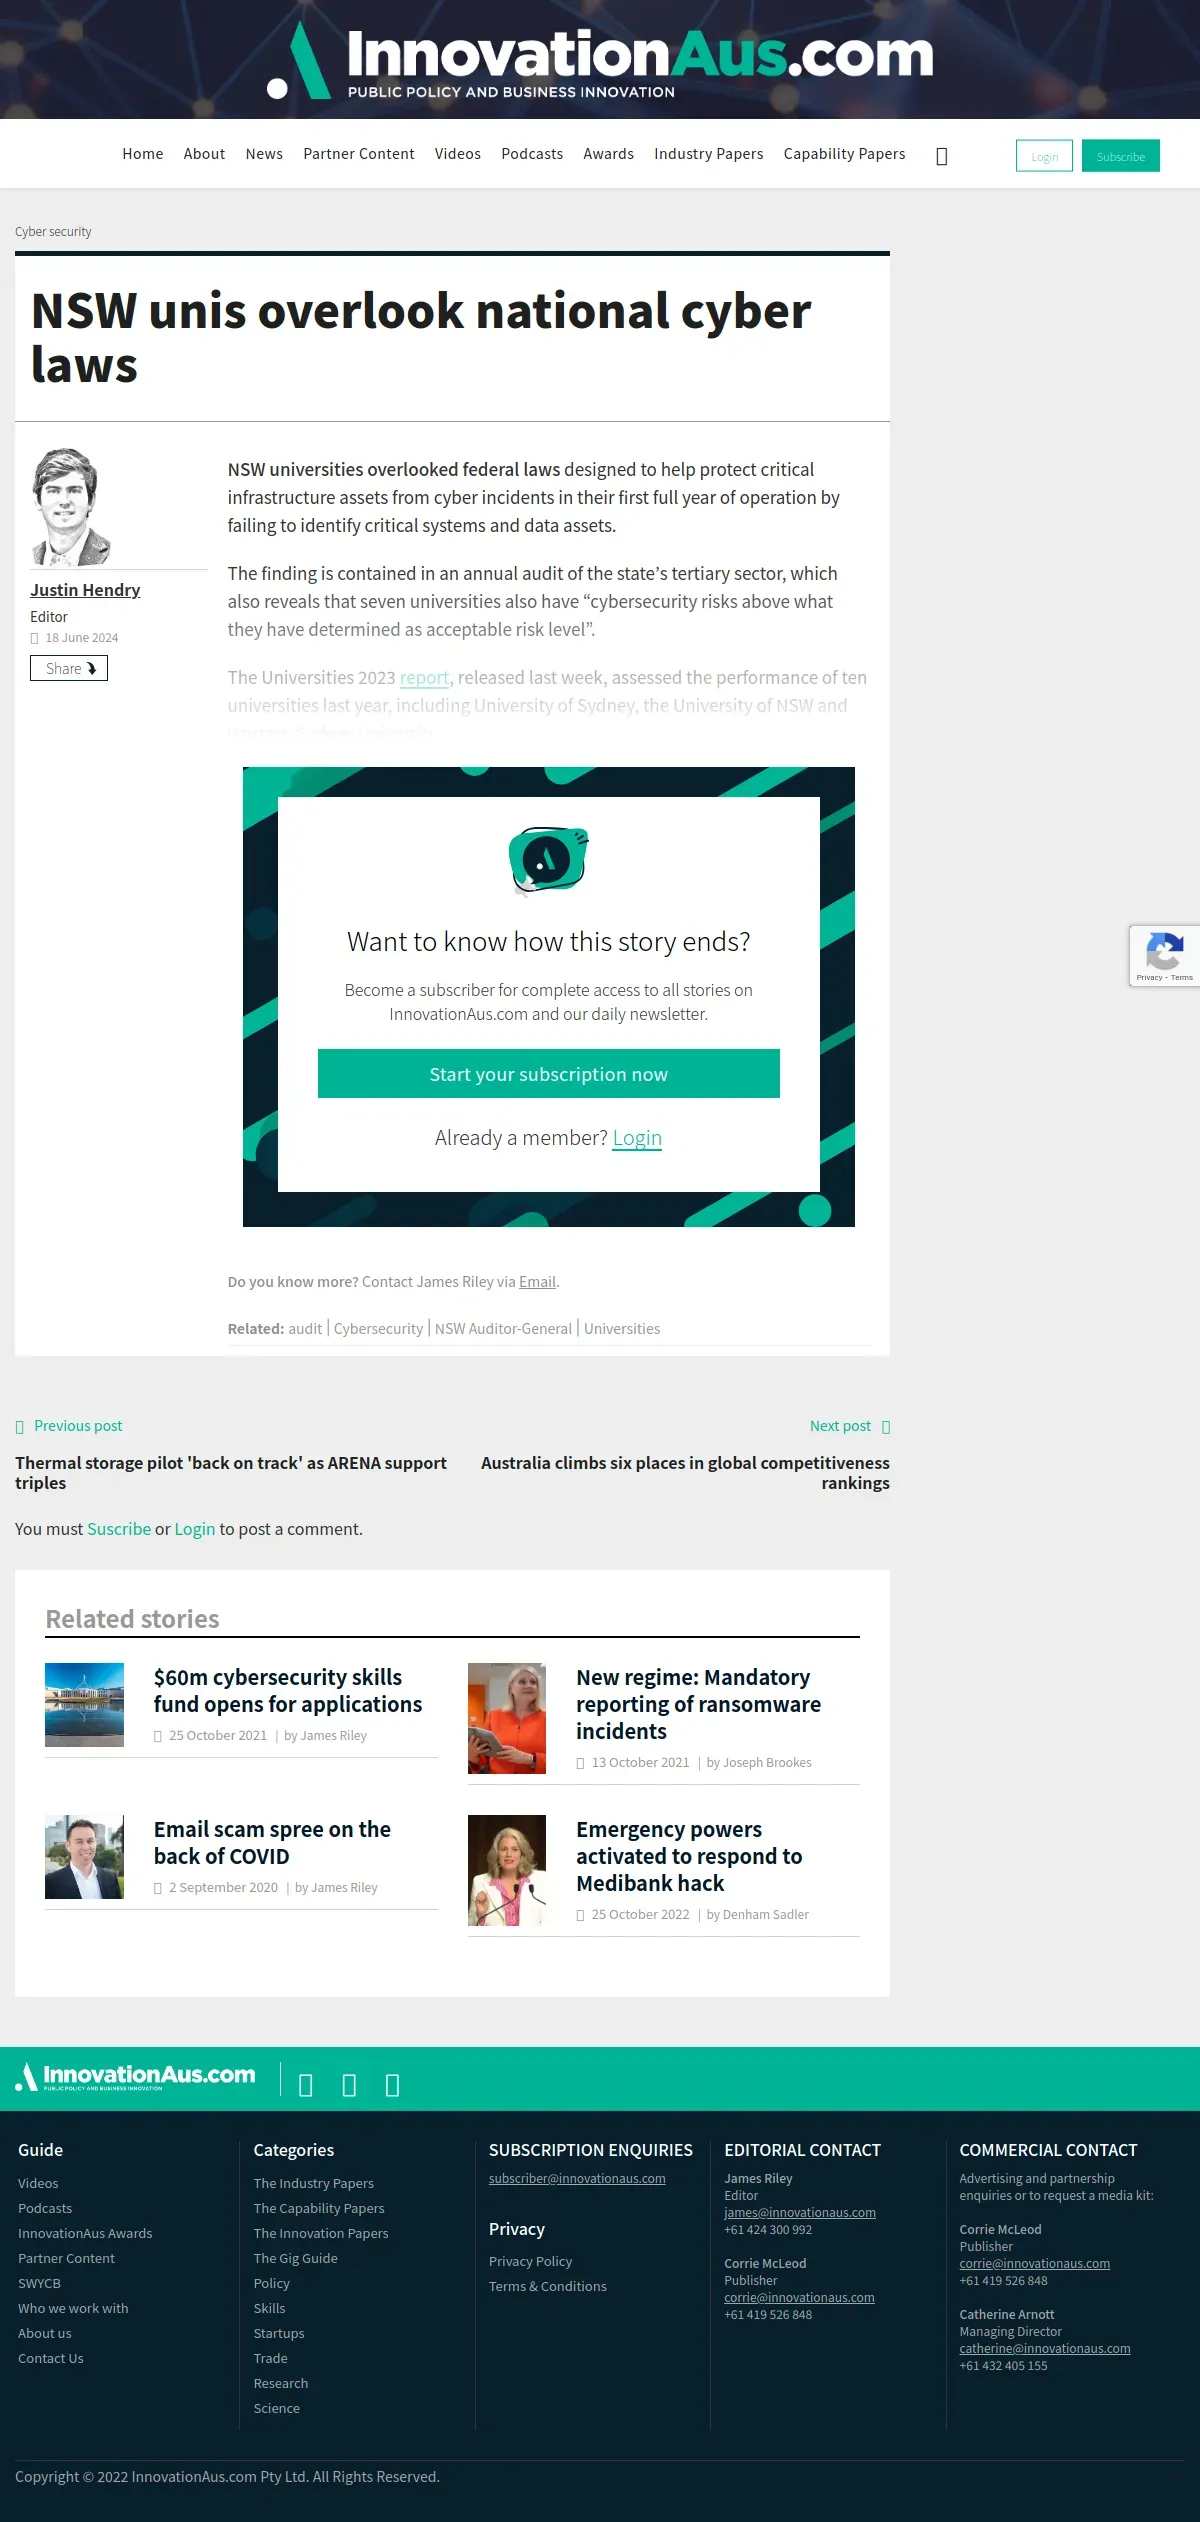This screenshot has height=2522, width=1200.
Task: Open author Justin Hendry's profile link
Action: 85,590
